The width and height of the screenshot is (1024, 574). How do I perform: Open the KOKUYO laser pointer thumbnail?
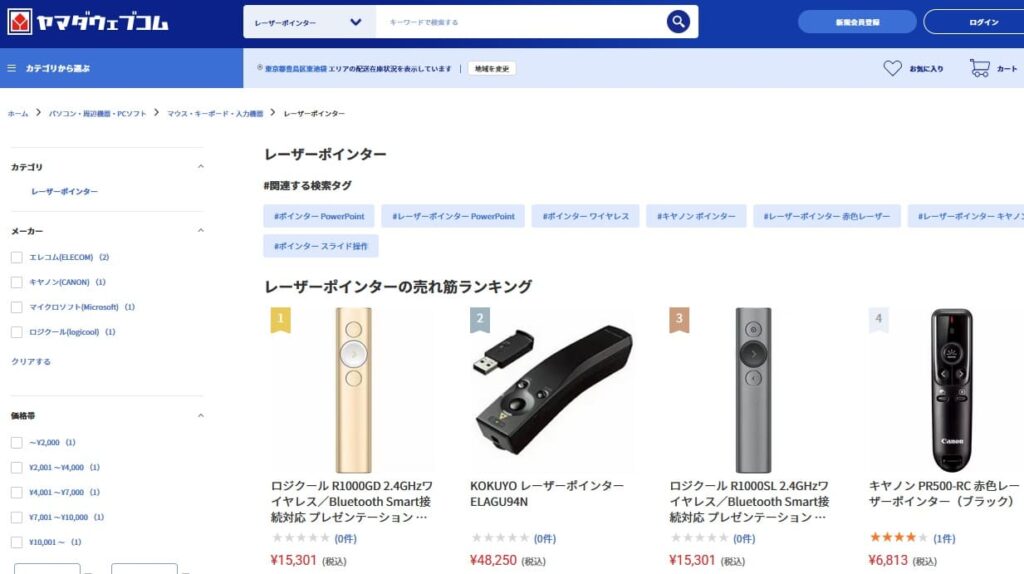click(x=552, y=390)
